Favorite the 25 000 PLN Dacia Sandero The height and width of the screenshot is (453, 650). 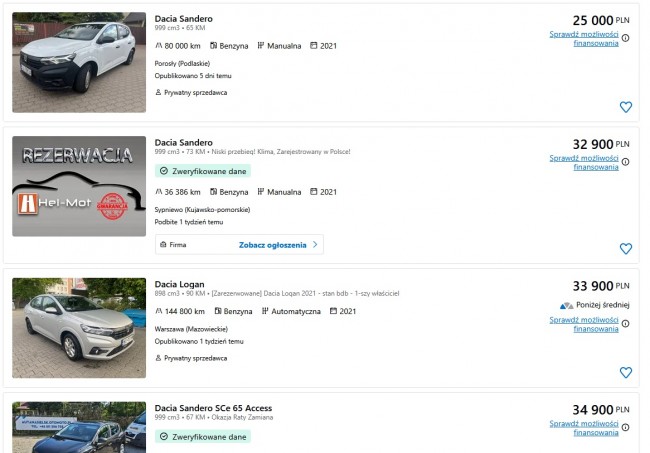pyautogui.click(x=626, y=107)
